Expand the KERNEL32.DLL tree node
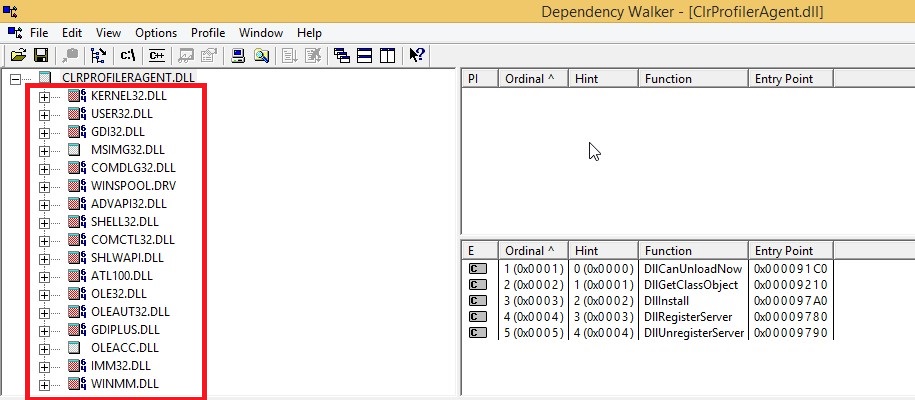 pos(44,96)
